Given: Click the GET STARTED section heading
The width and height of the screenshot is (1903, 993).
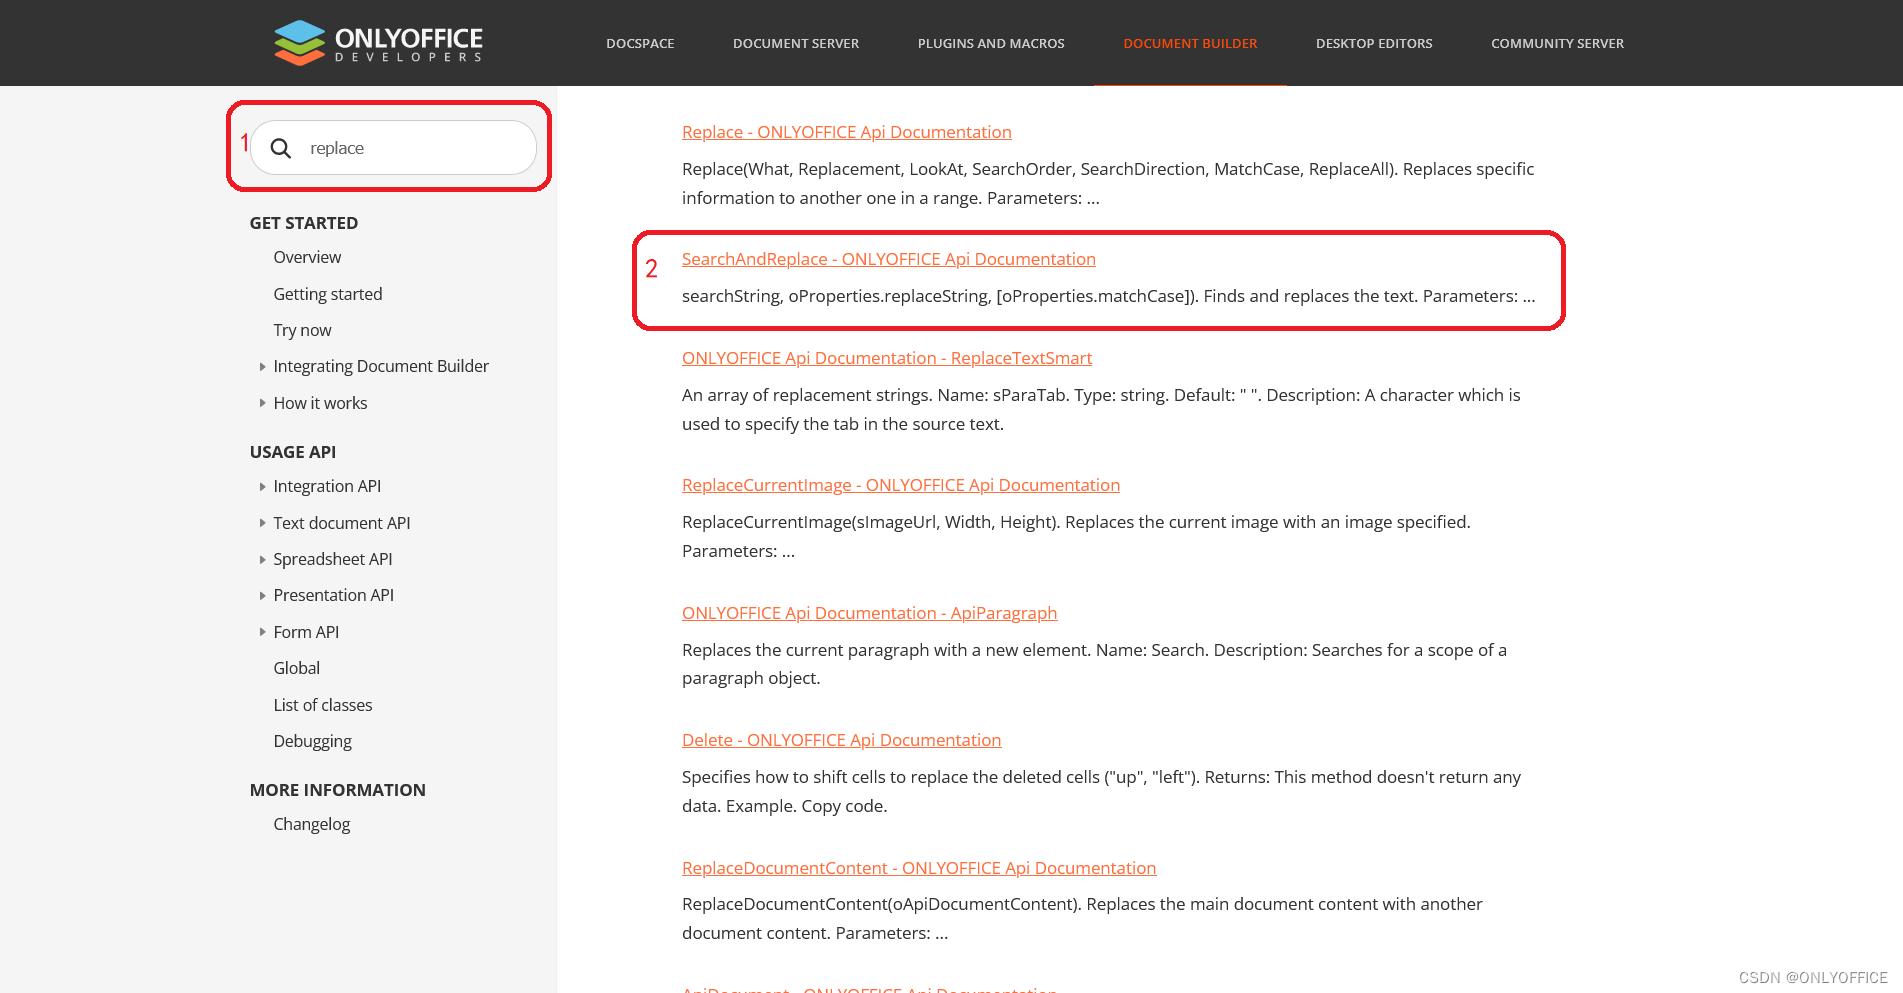Looking at the screenshot, I should [304, 223].
